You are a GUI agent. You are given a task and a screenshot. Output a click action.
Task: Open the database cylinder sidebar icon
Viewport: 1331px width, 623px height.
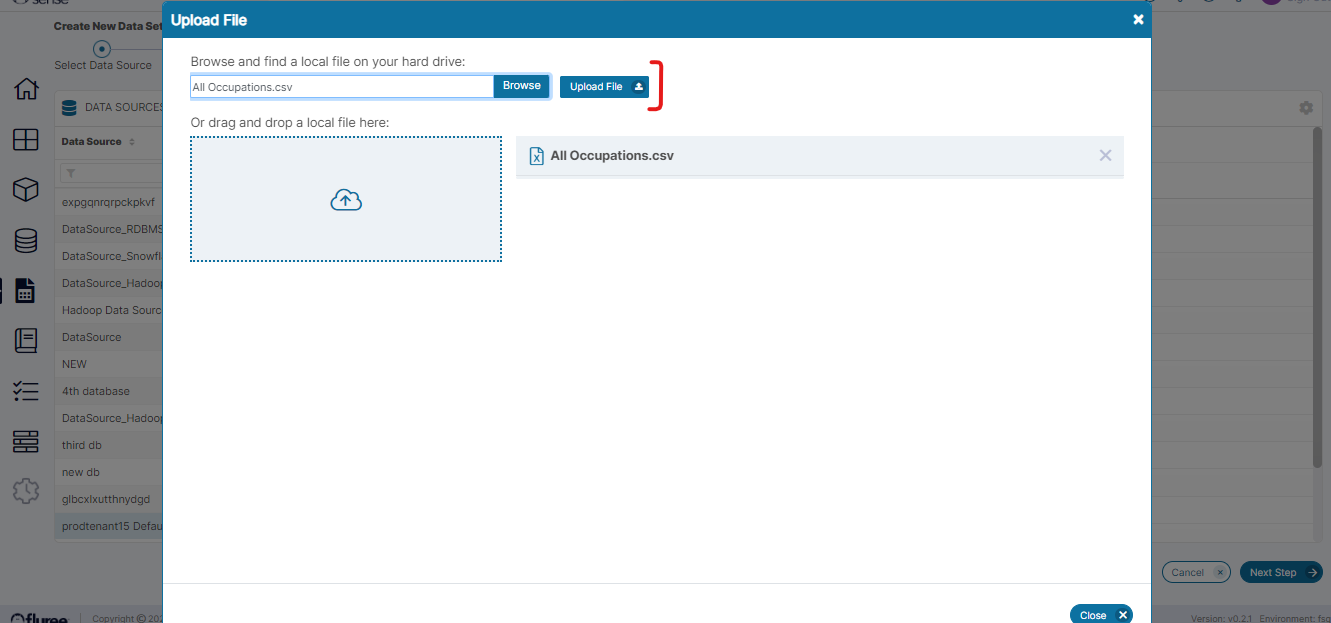pyautogui.click(x=26, y=240)
